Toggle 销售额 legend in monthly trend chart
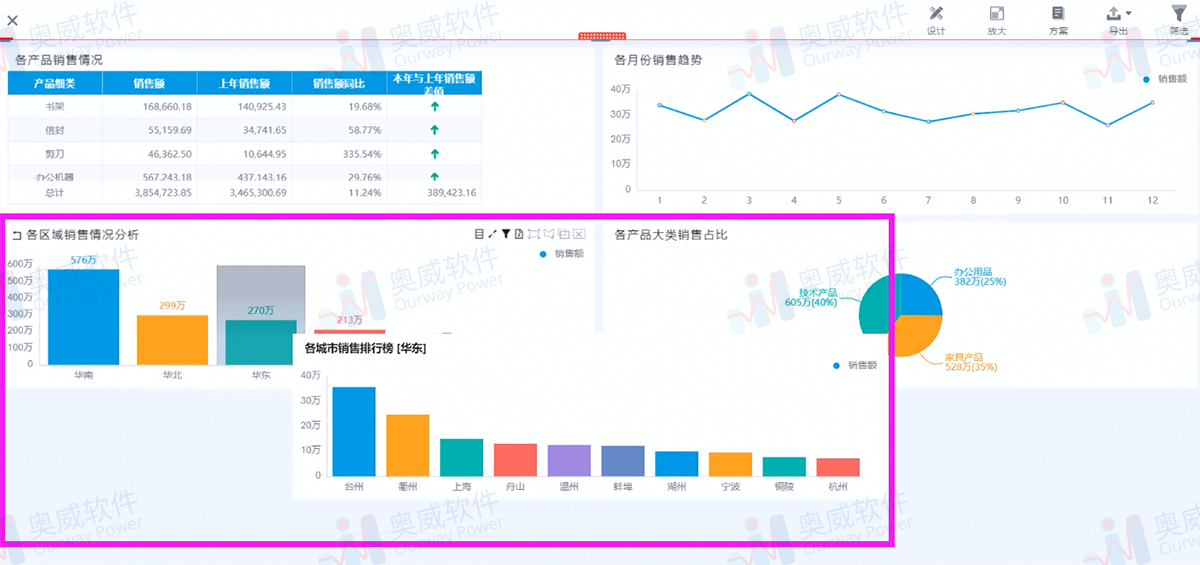 1164,78
